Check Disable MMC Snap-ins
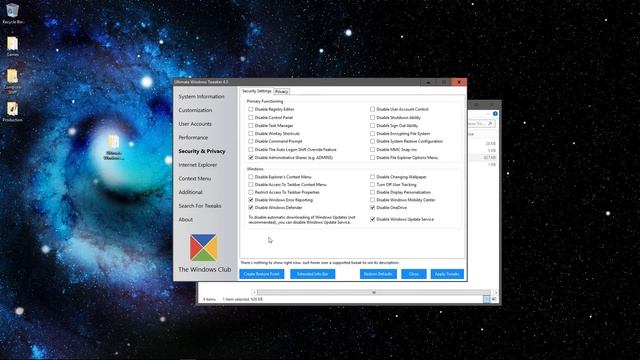The width and height of the screenshot is (640, 360). (372, 149)
